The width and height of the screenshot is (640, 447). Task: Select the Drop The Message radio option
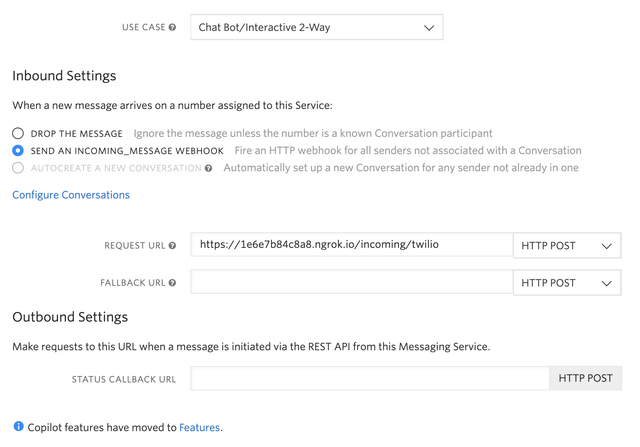(x=18, y=133)
